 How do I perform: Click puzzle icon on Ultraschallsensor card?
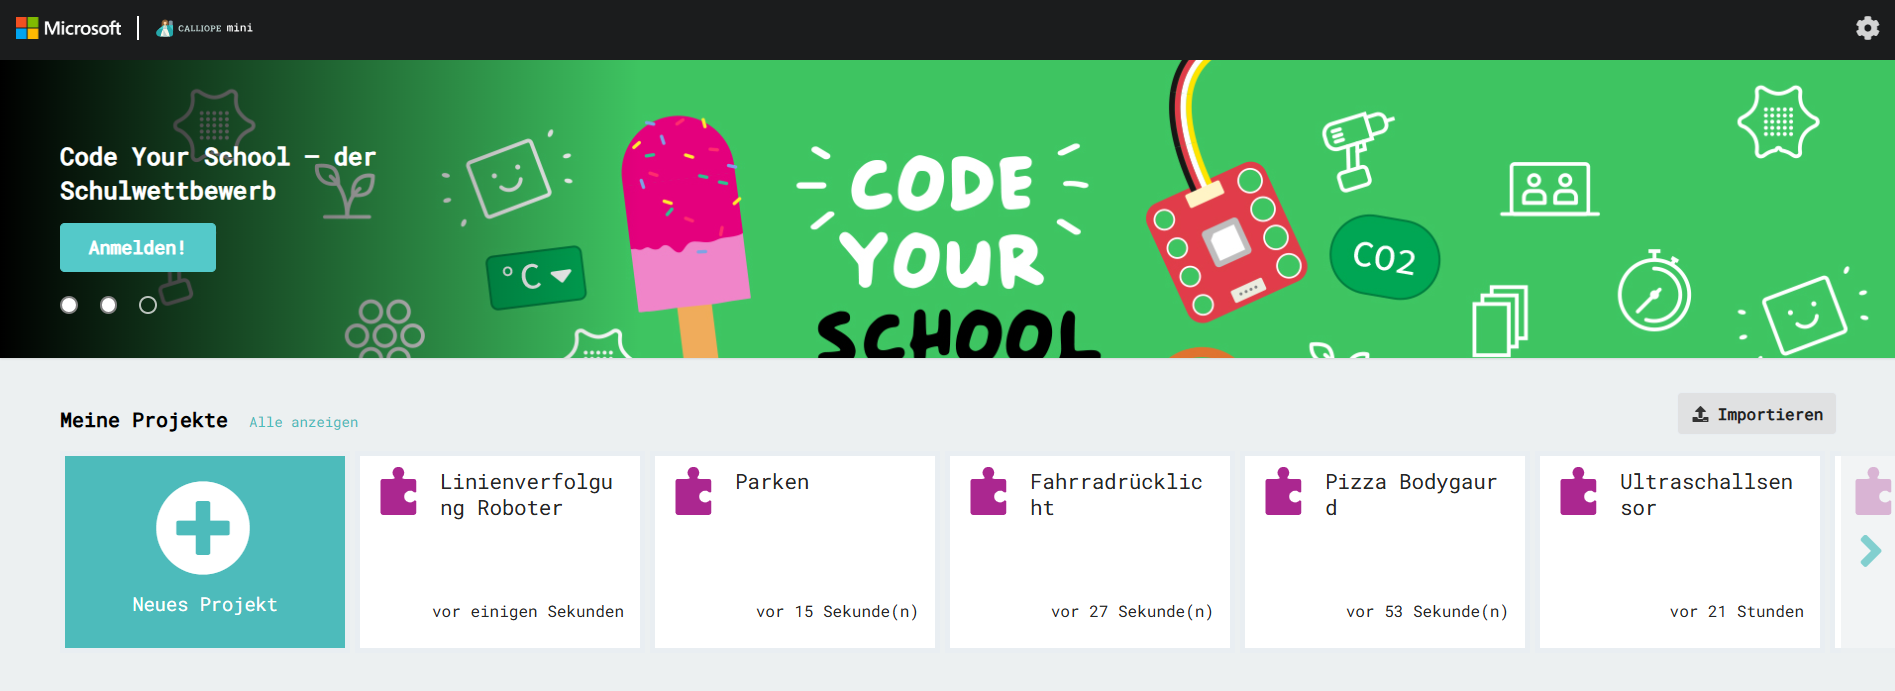1578,492
